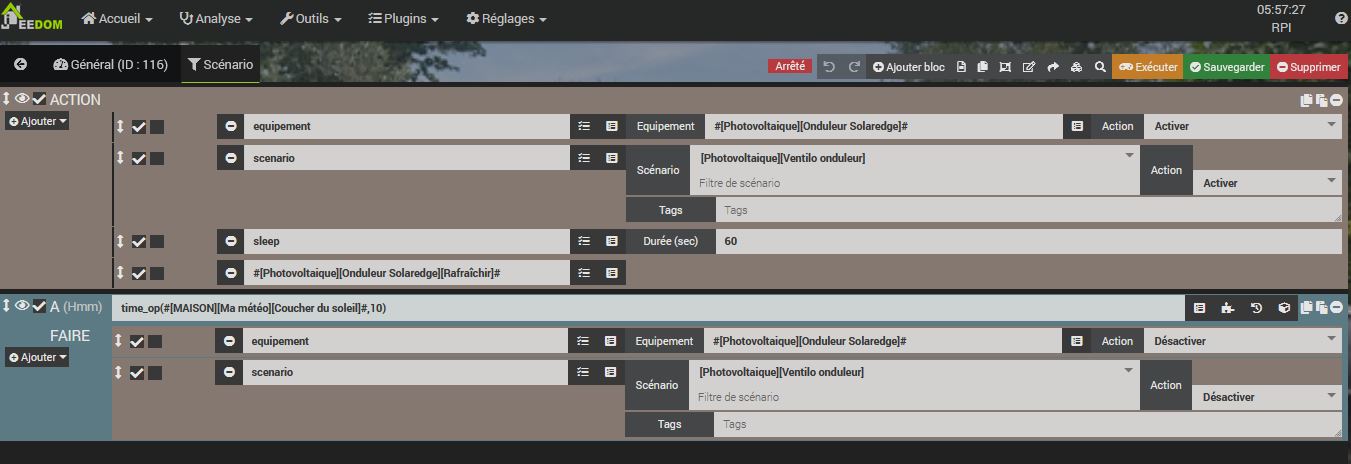Click the export share arrow icon
Viewport: 1351px width, 464px height.
click(1053, 67)
